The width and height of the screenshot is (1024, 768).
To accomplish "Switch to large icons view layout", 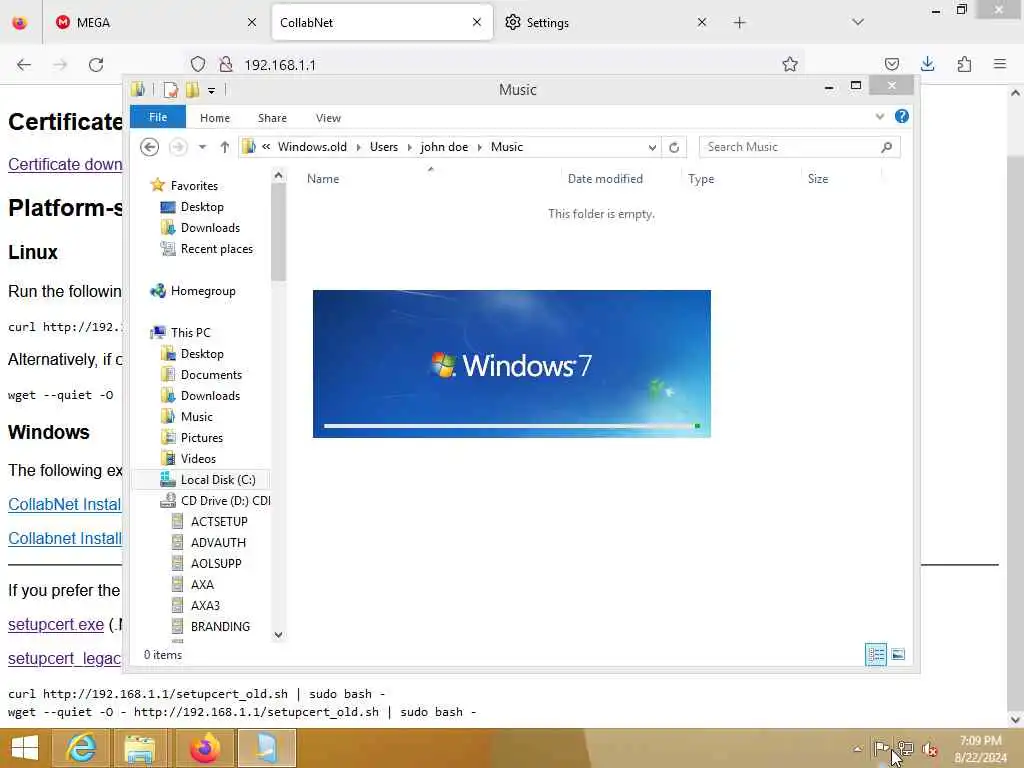I will tap(898, 654).
